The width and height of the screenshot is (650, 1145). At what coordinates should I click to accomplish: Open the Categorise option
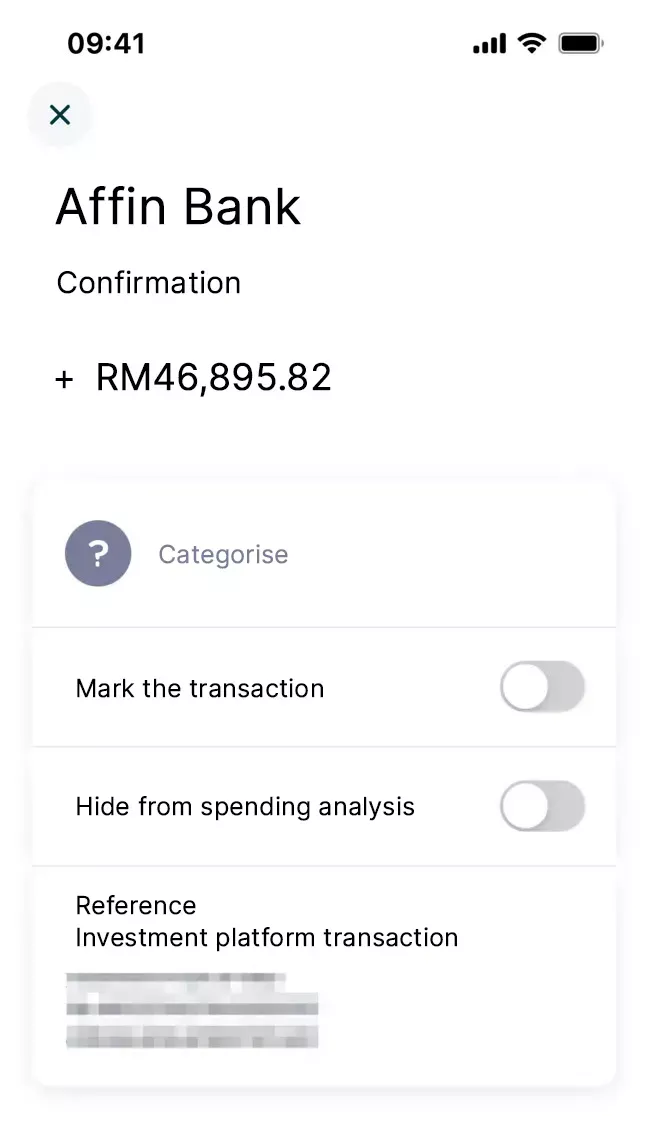223,554
